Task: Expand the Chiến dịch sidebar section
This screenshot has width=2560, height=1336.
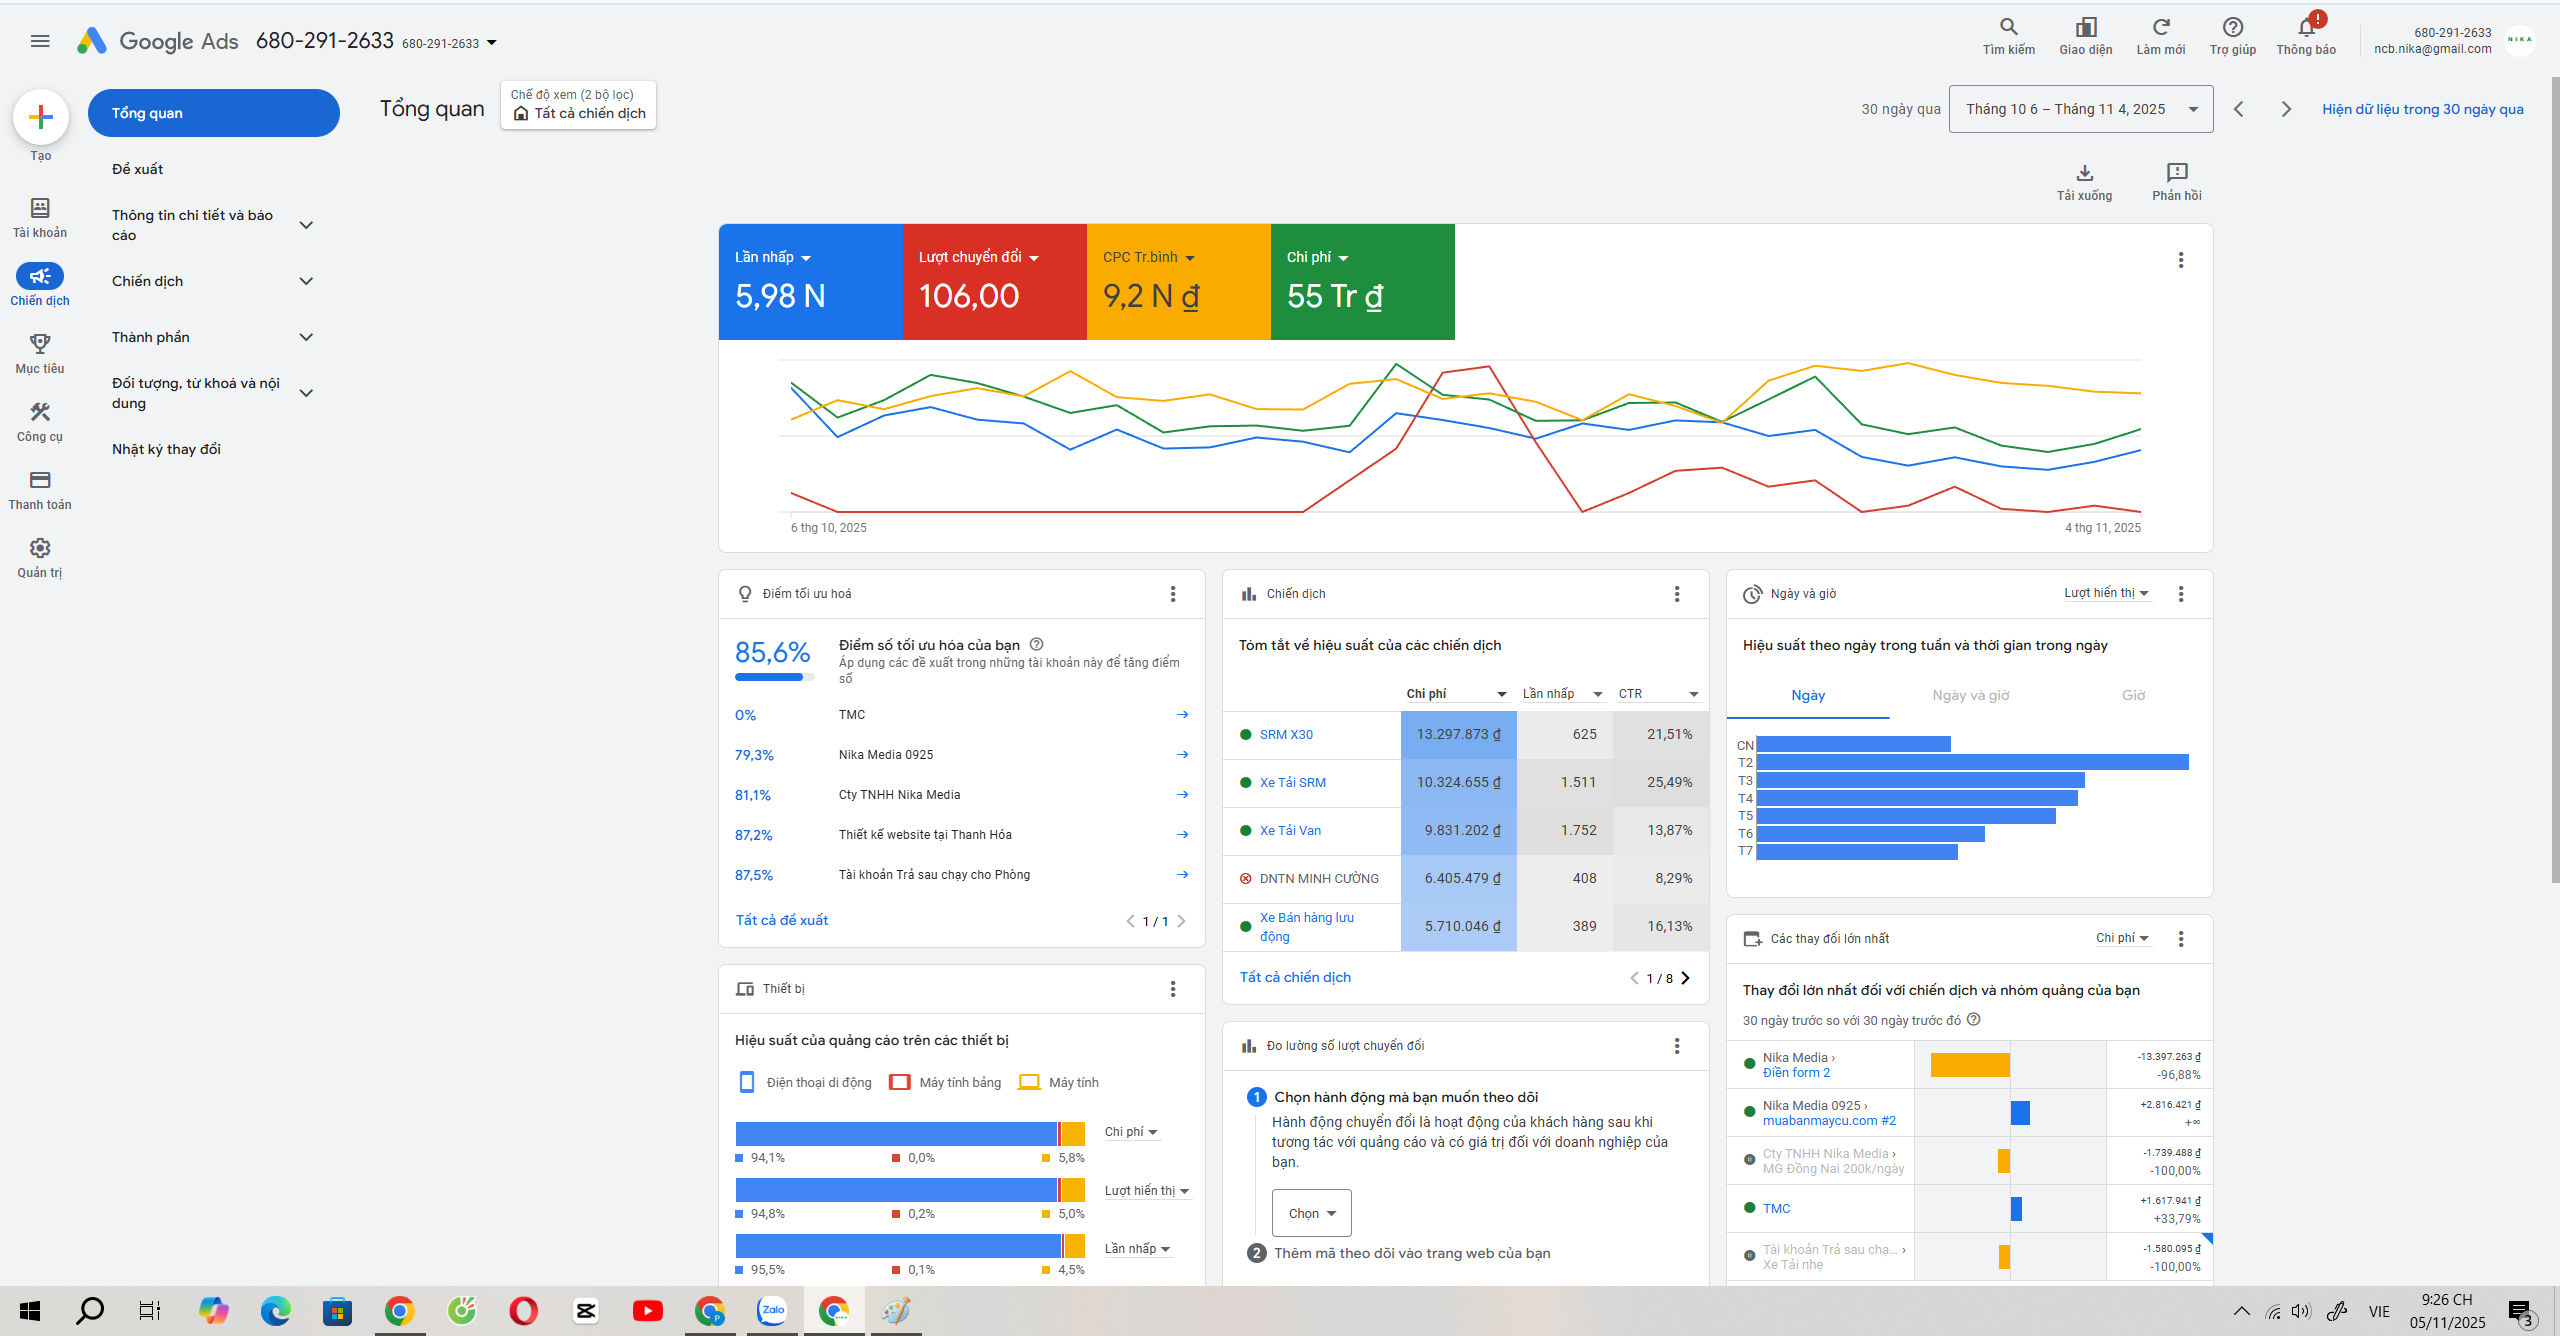Action: (306, 281)
